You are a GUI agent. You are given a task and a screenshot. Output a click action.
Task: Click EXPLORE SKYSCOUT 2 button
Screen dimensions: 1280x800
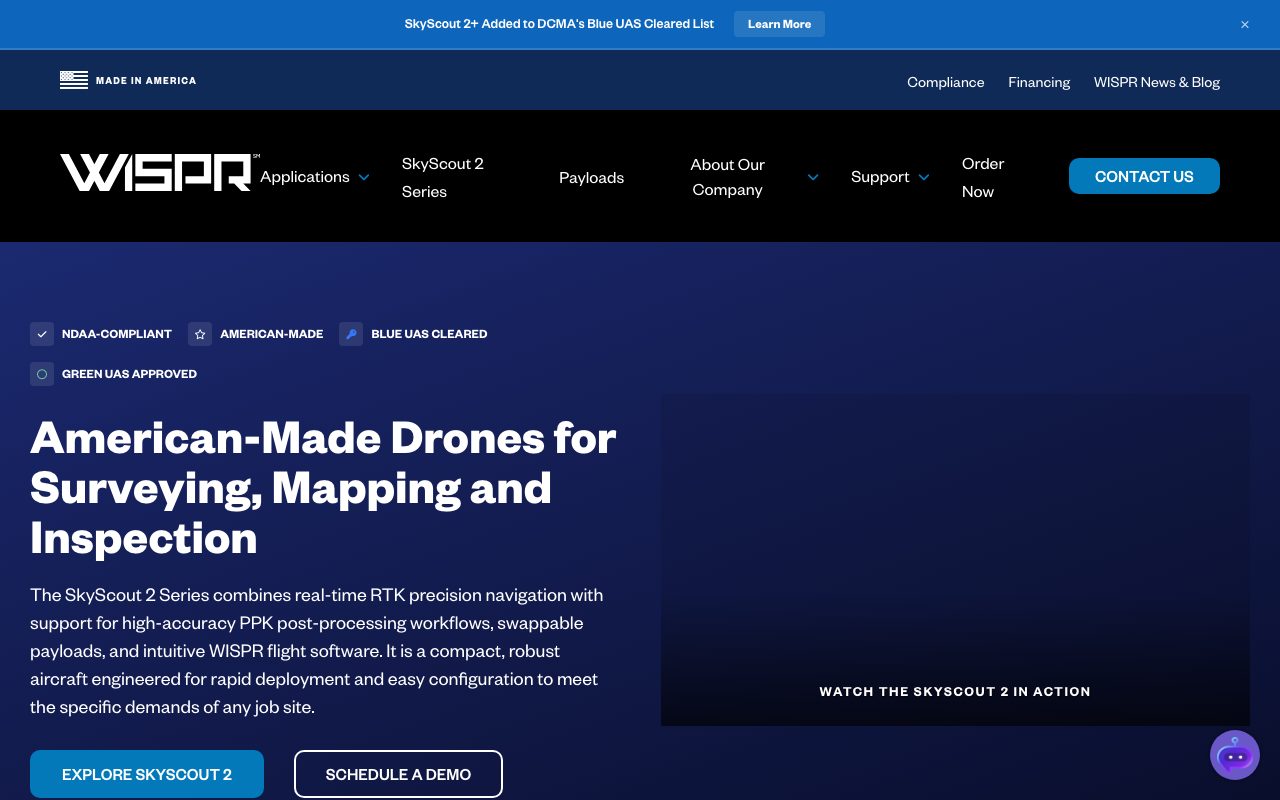147,774
